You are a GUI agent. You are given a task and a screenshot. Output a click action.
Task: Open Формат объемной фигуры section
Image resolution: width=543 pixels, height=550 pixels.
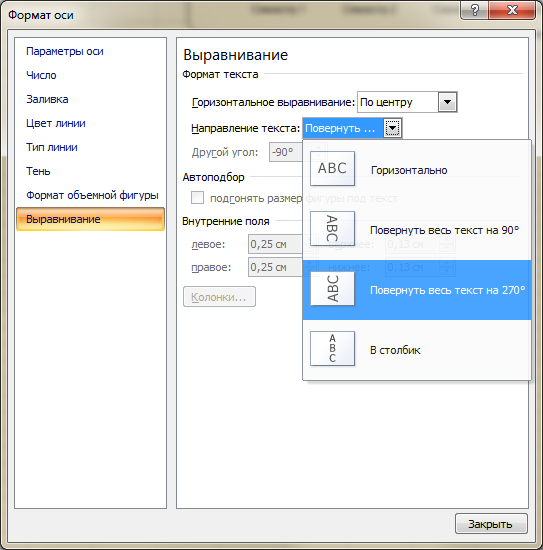92,195
